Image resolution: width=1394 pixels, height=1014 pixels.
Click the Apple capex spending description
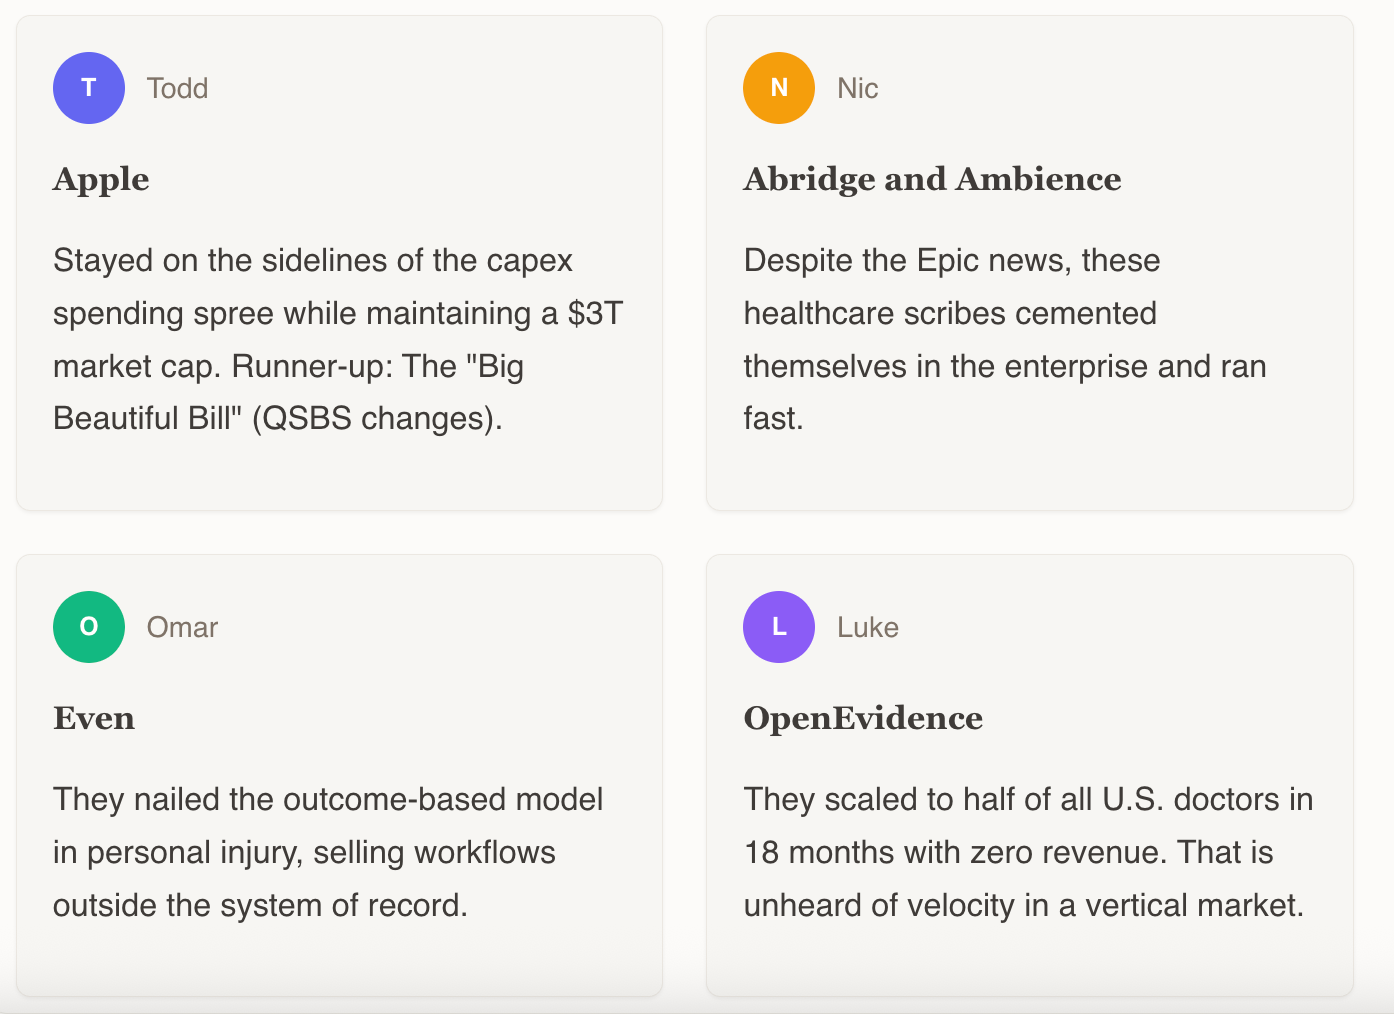338,339
